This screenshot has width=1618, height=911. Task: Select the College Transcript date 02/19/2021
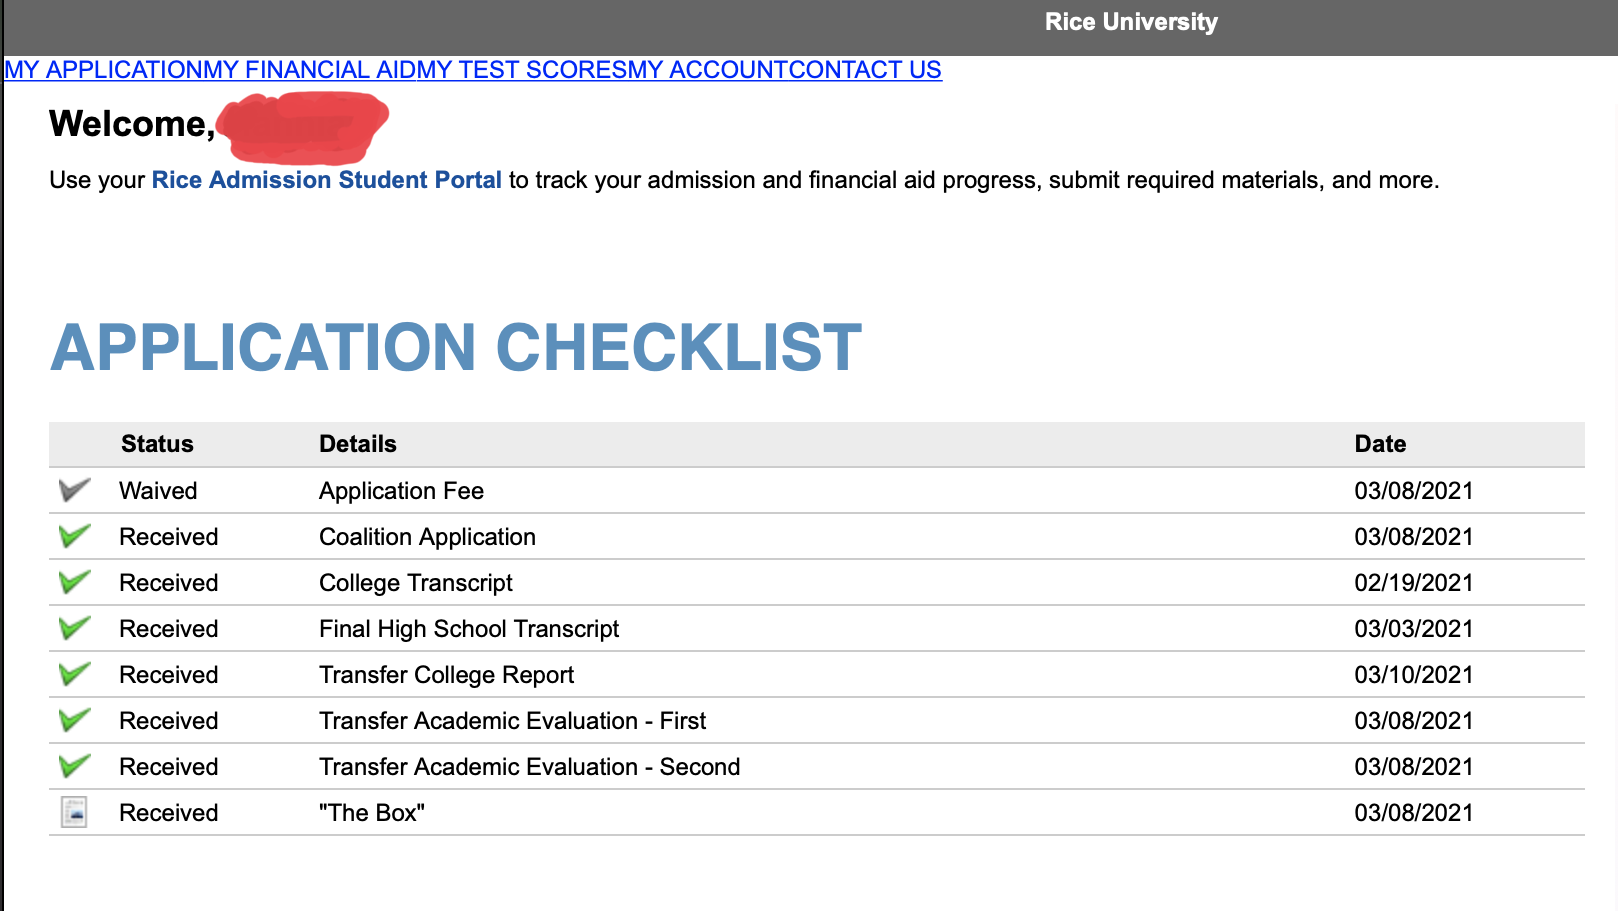(1413, 583)
